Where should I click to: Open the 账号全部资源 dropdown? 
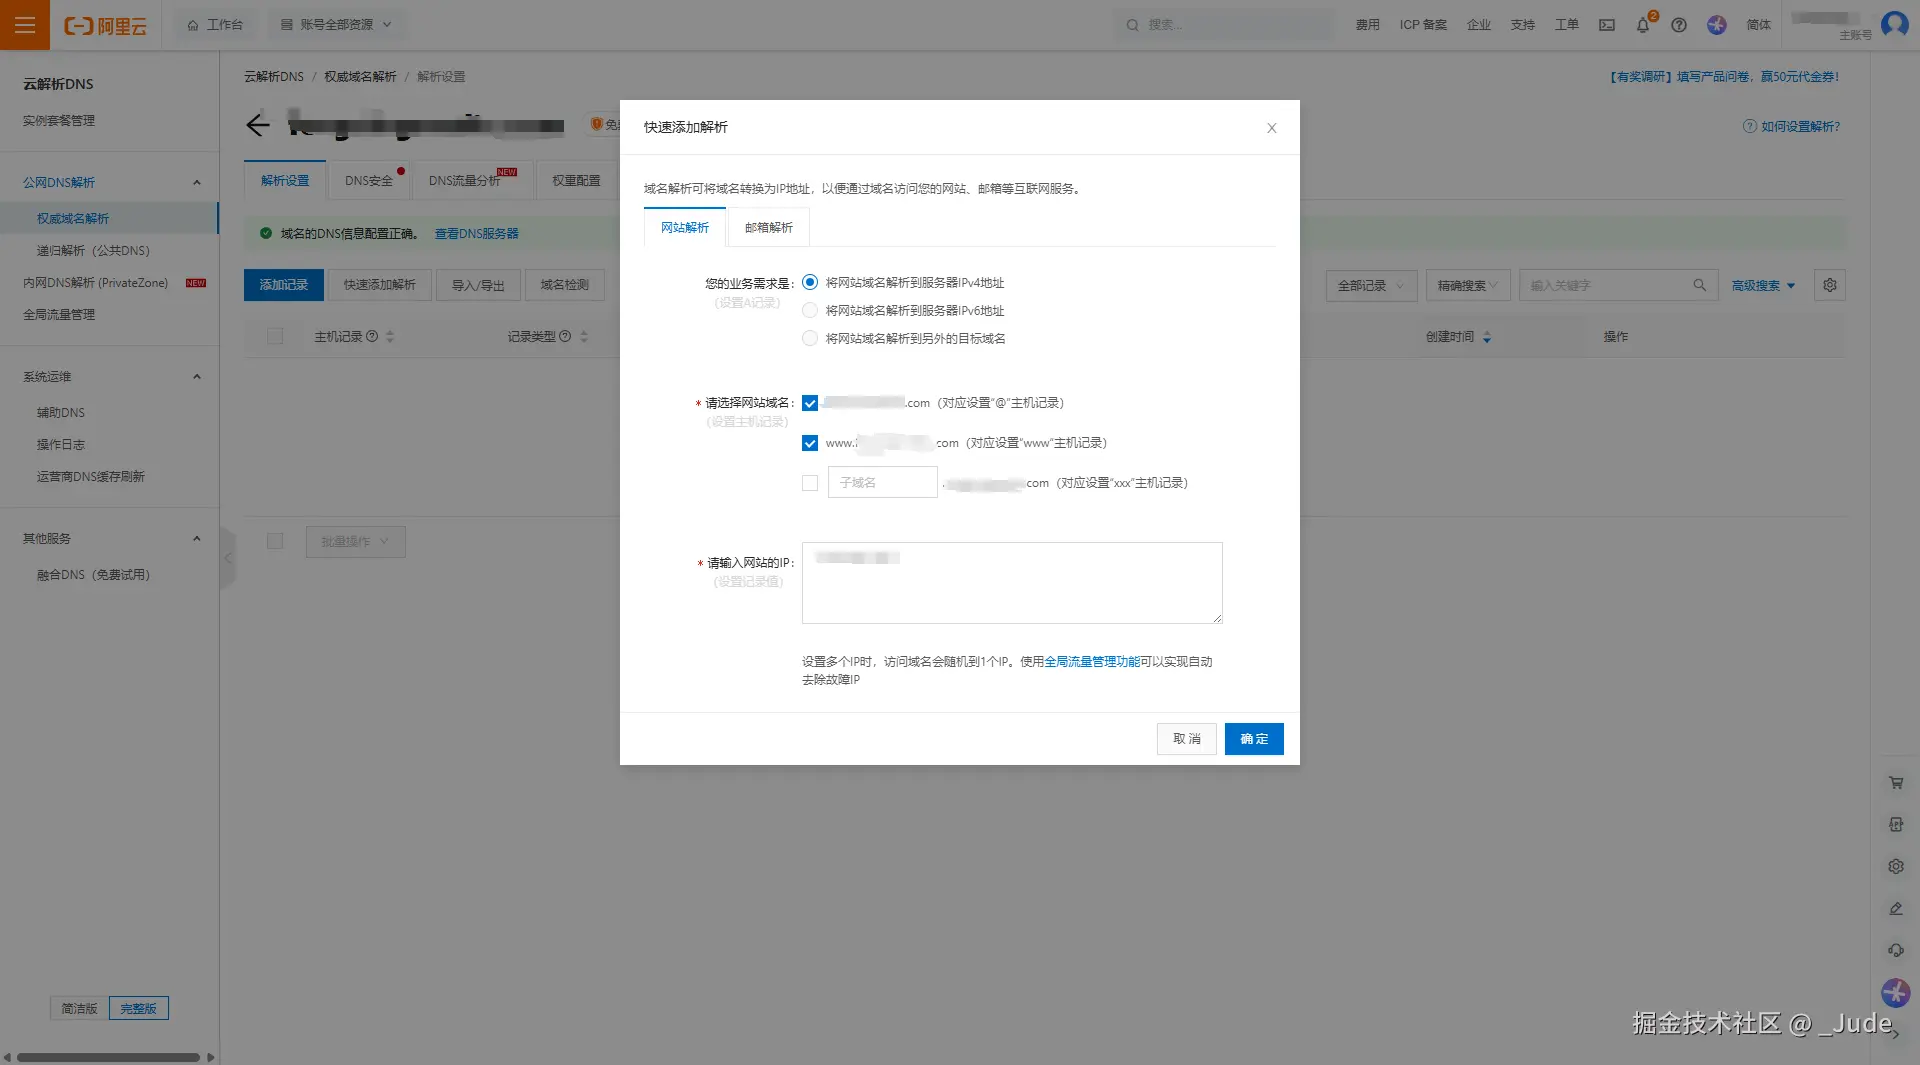337,25
